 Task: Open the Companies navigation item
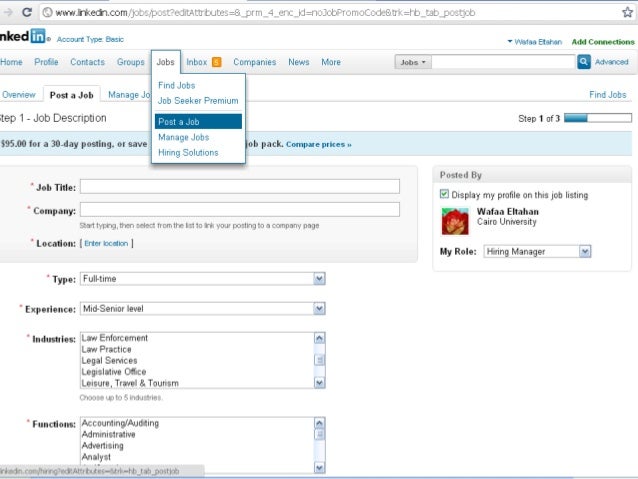click(x=255, y=62)
